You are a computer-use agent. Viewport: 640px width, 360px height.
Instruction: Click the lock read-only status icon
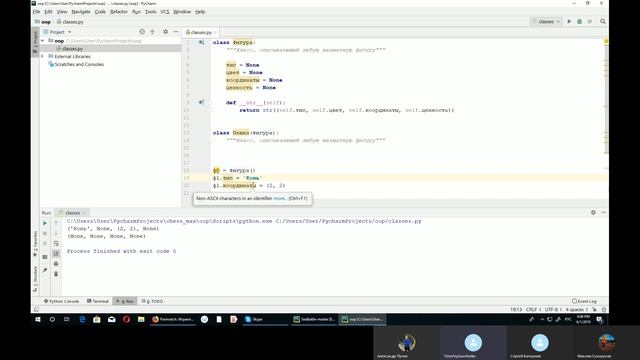(x=595, y=310)
